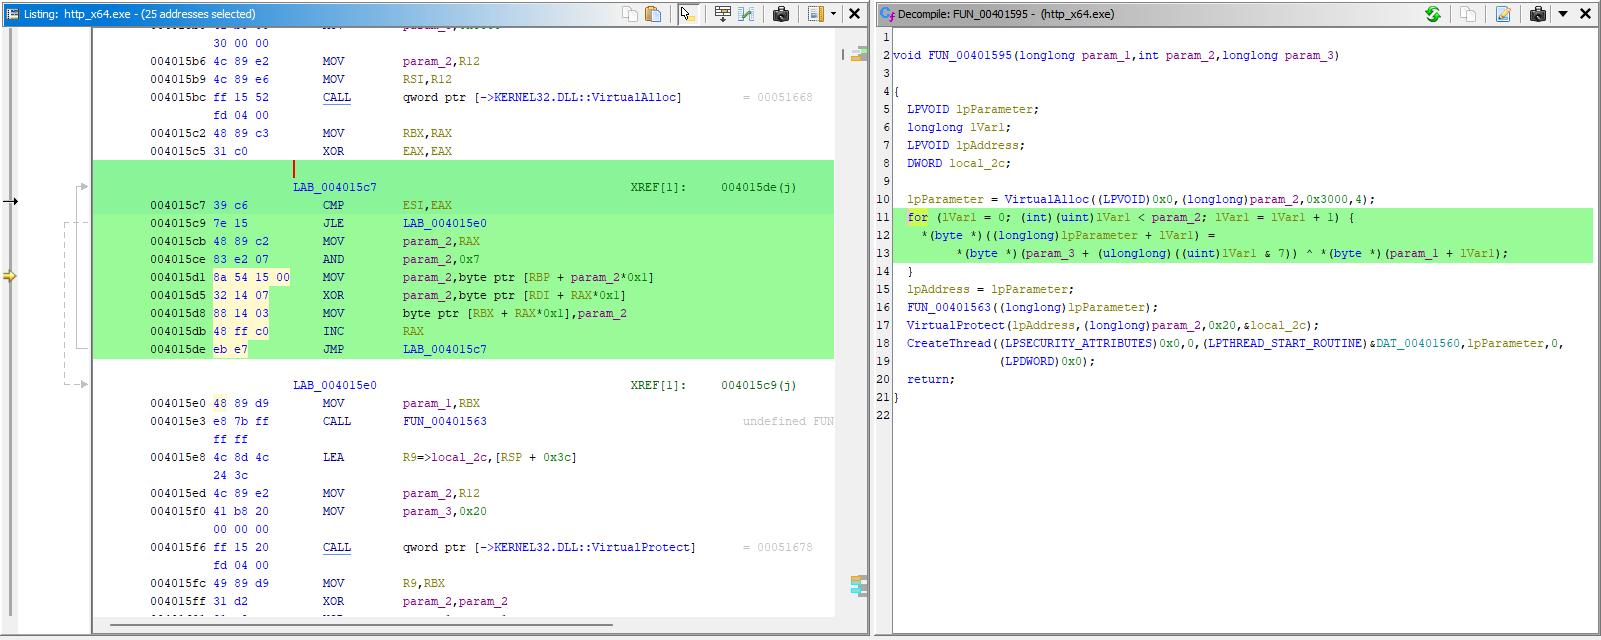Image resolution: width=1601 pixels, height=640 pixels.
Task: Click XREF 004015c9(j) in listing
Action: click(759, 385)
